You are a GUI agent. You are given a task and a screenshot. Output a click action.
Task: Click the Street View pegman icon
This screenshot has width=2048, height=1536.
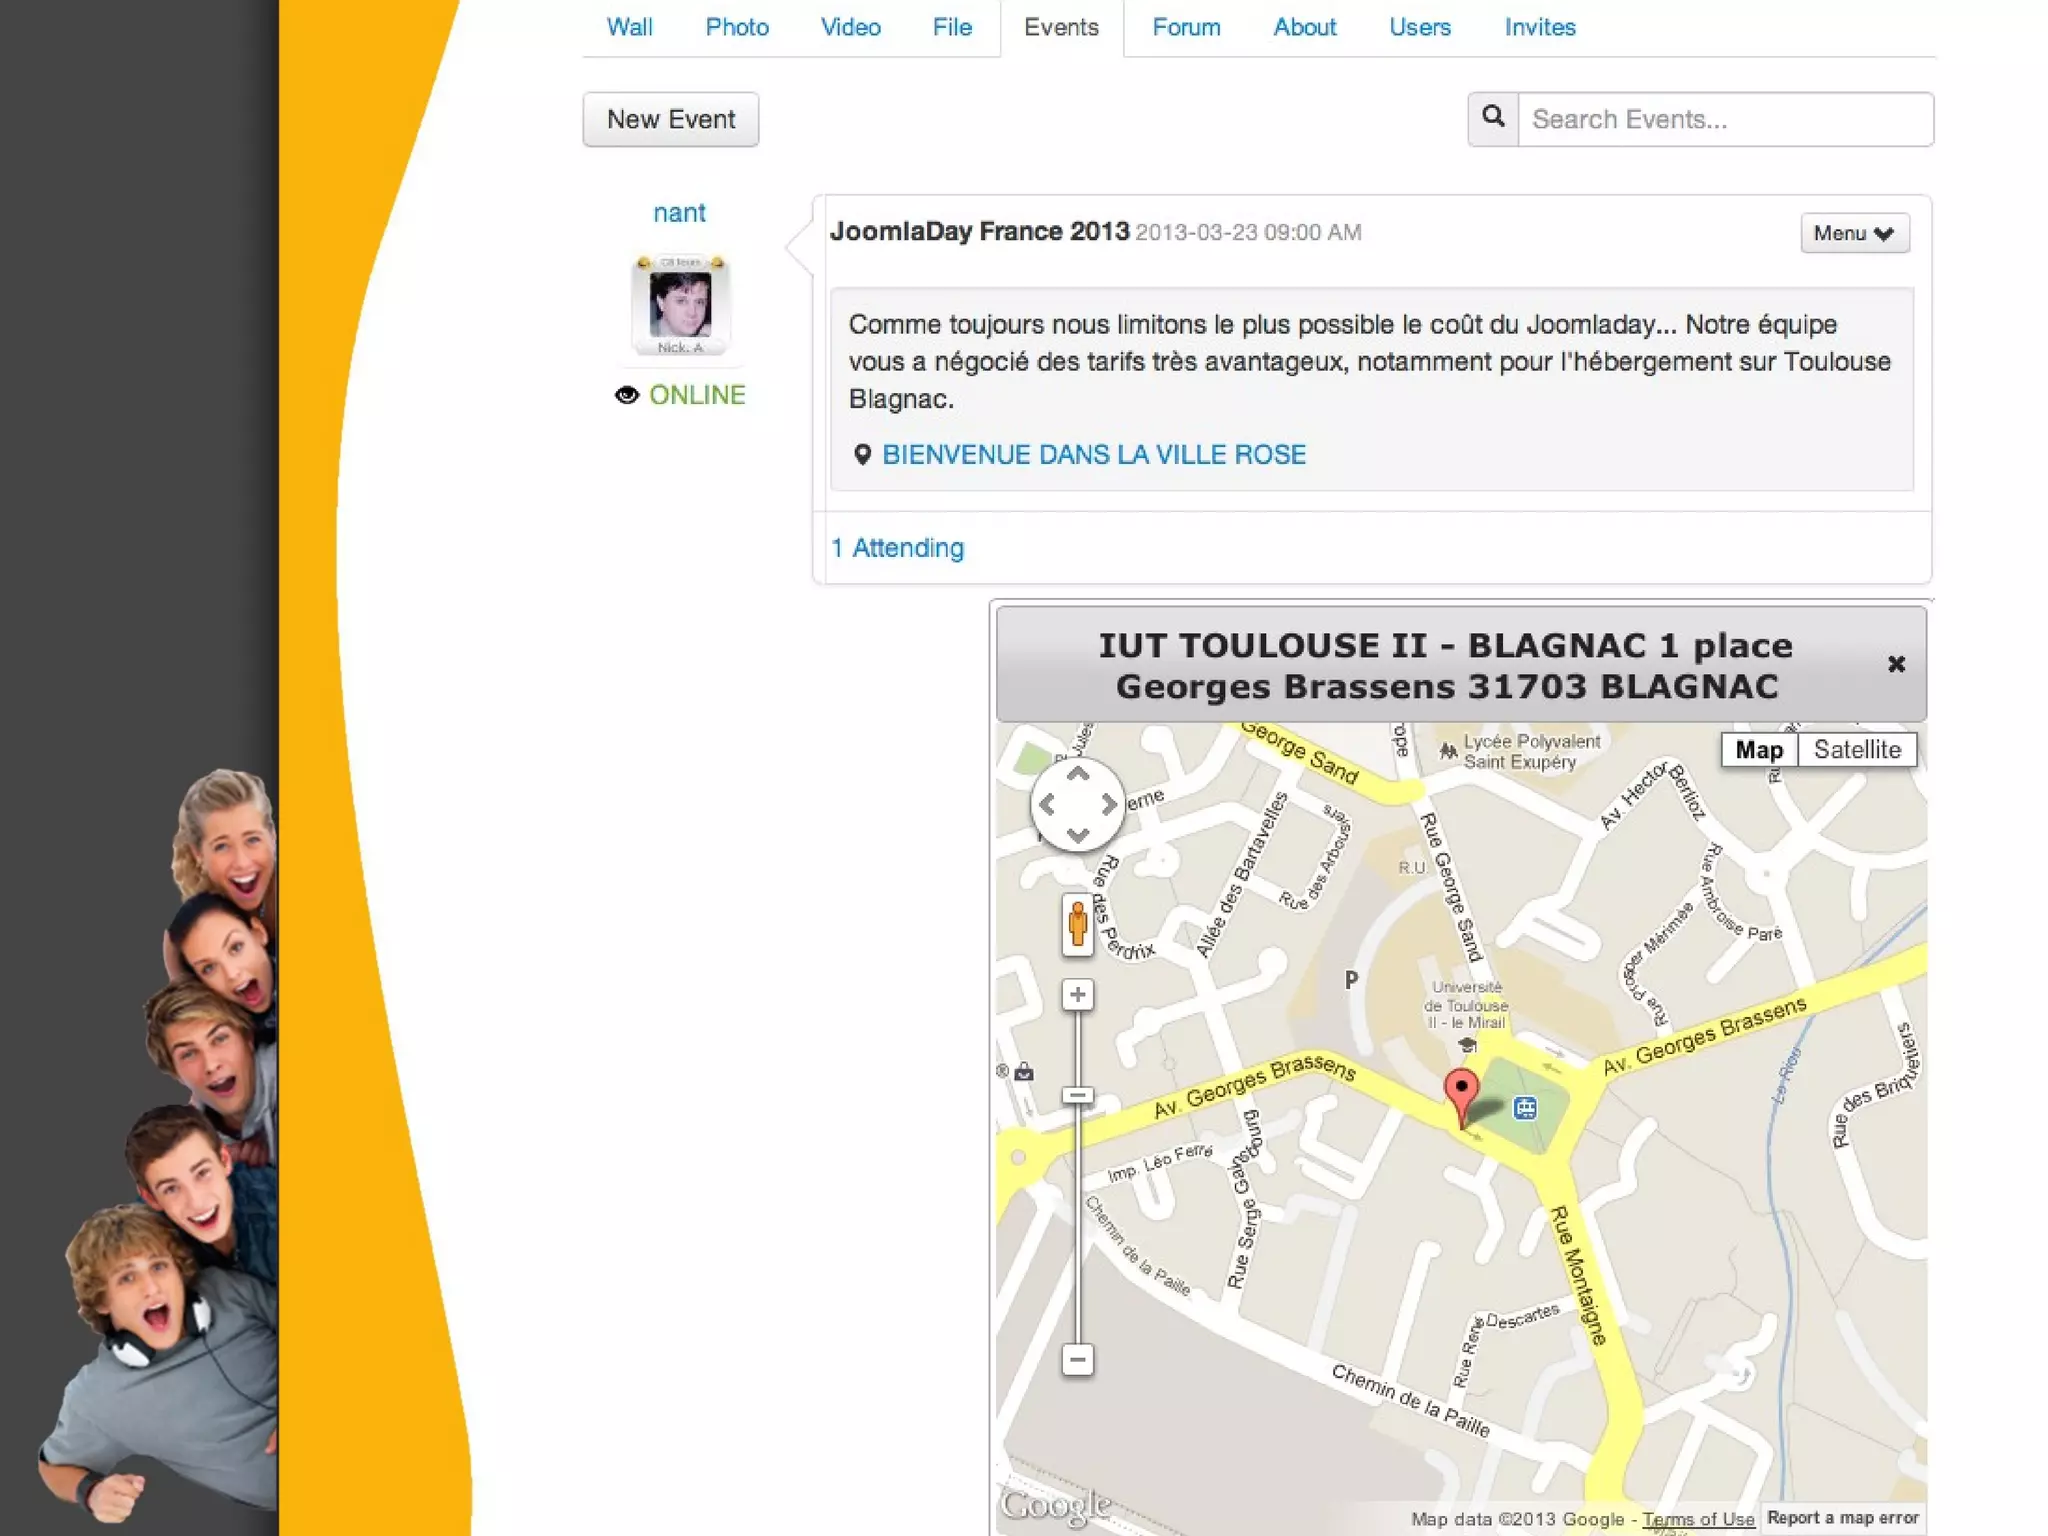[x=1077, y=923]
